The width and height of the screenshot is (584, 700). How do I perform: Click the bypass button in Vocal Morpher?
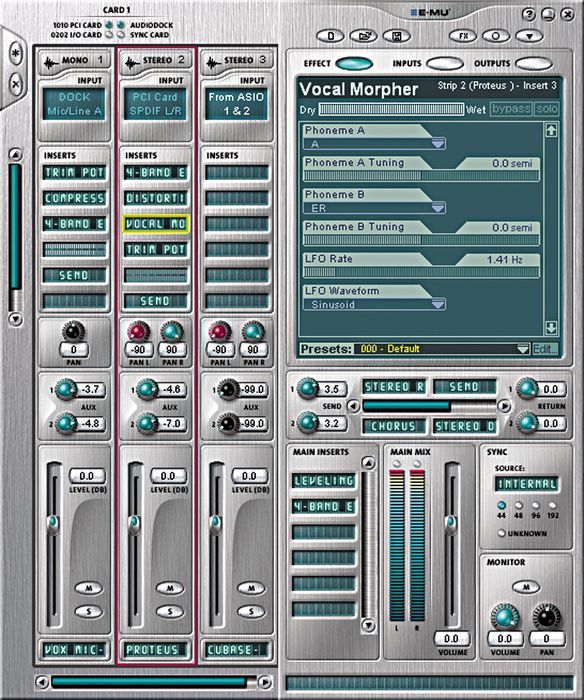pyautogui.click(x=511, y=108)
